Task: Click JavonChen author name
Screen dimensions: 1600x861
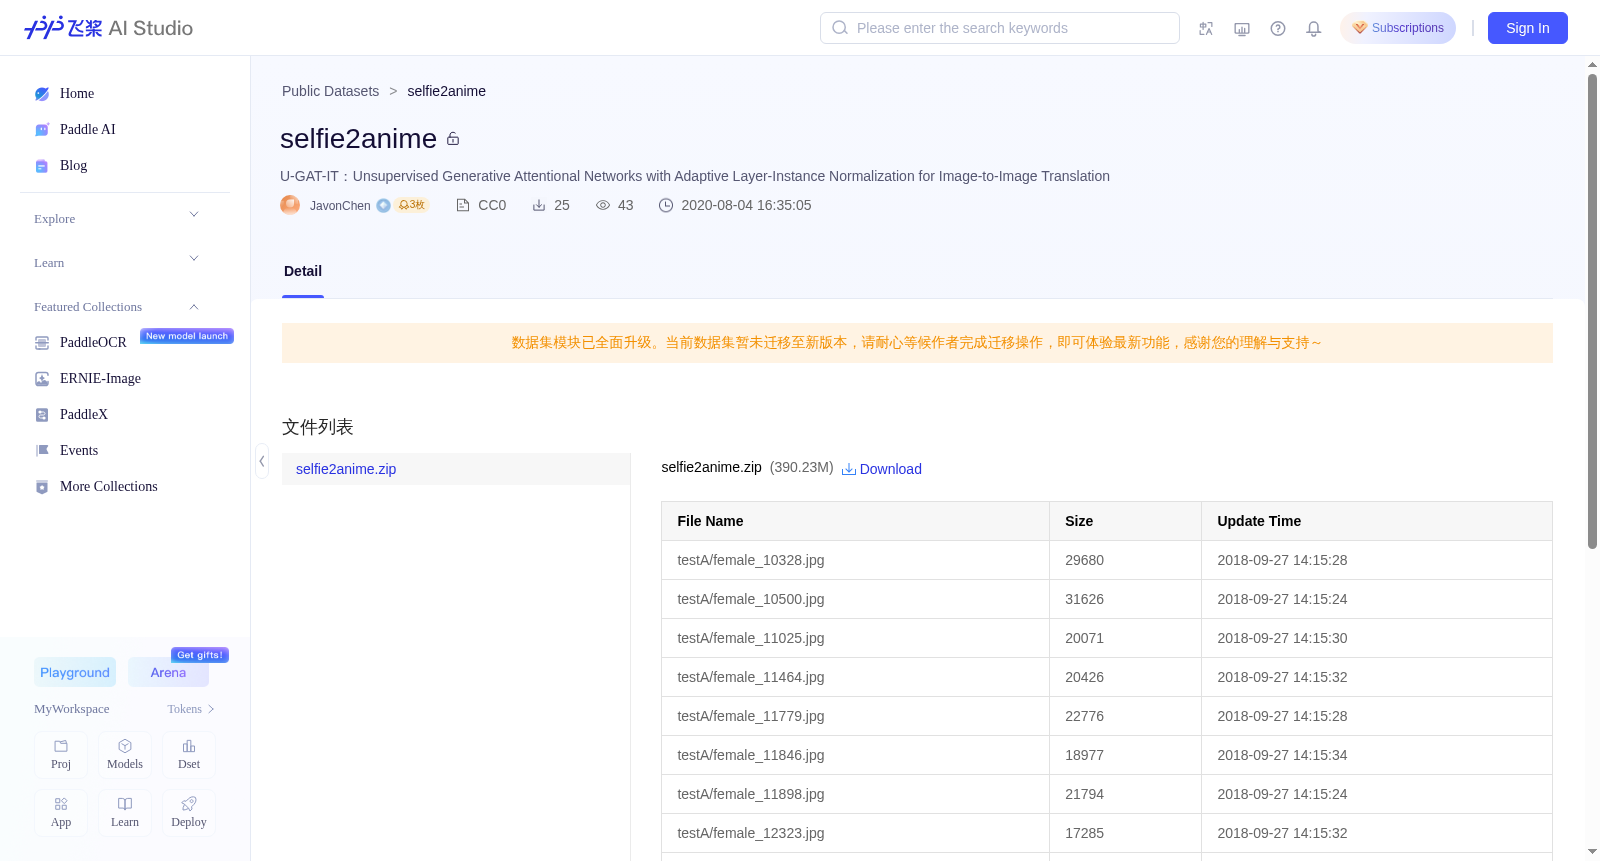Action: click(x=340, y=206)
